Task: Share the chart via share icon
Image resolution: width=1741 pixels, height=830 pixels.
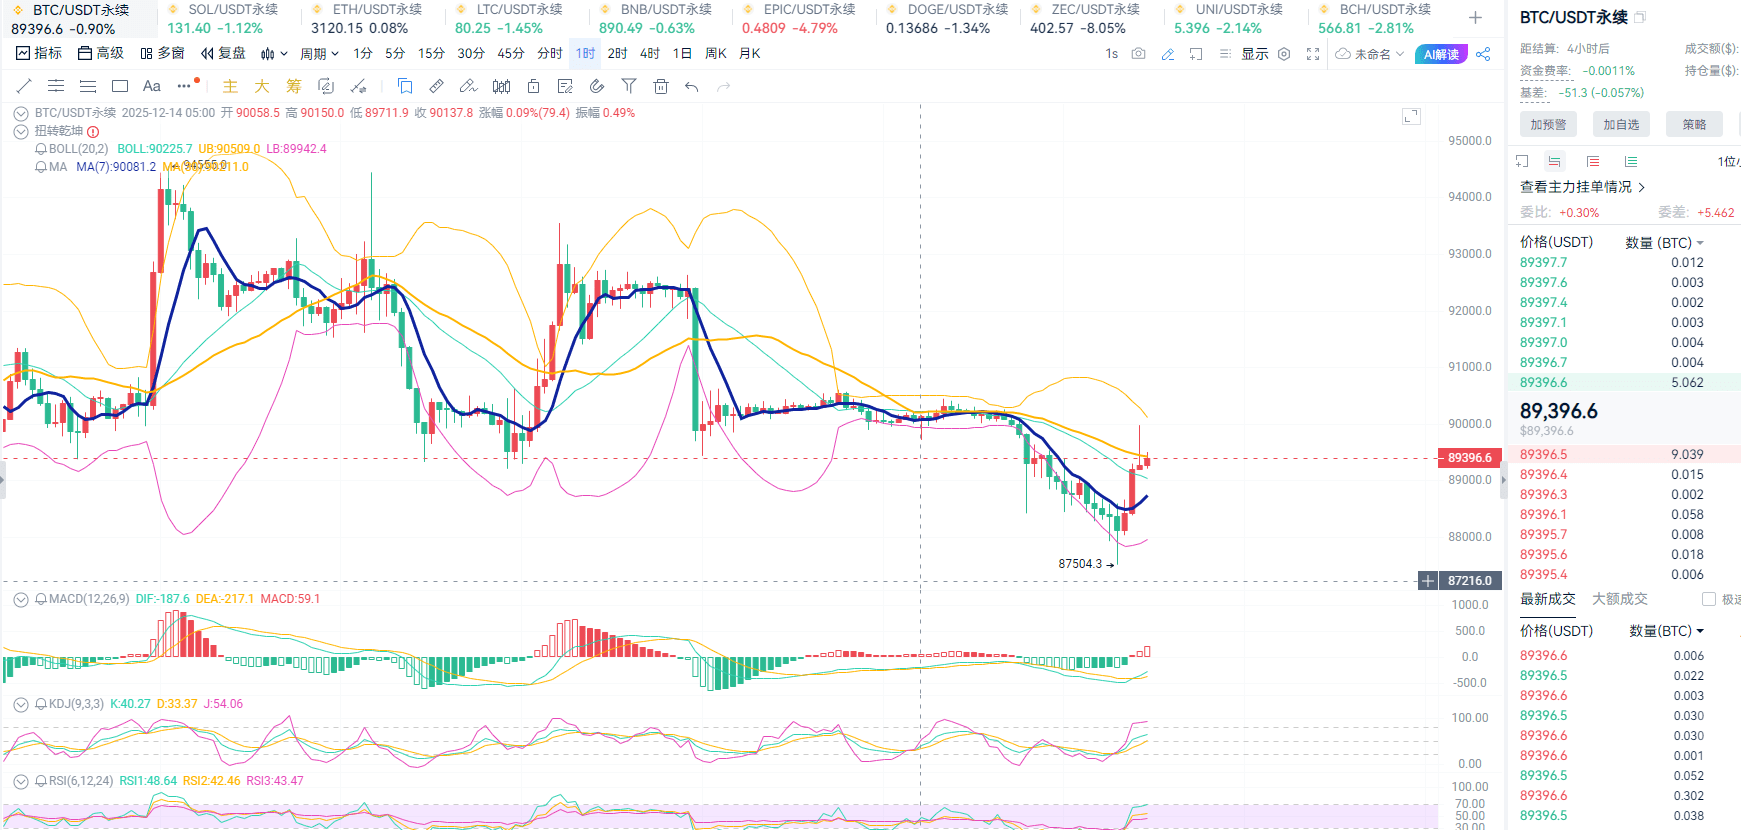Action: (x=1483, y=54)
